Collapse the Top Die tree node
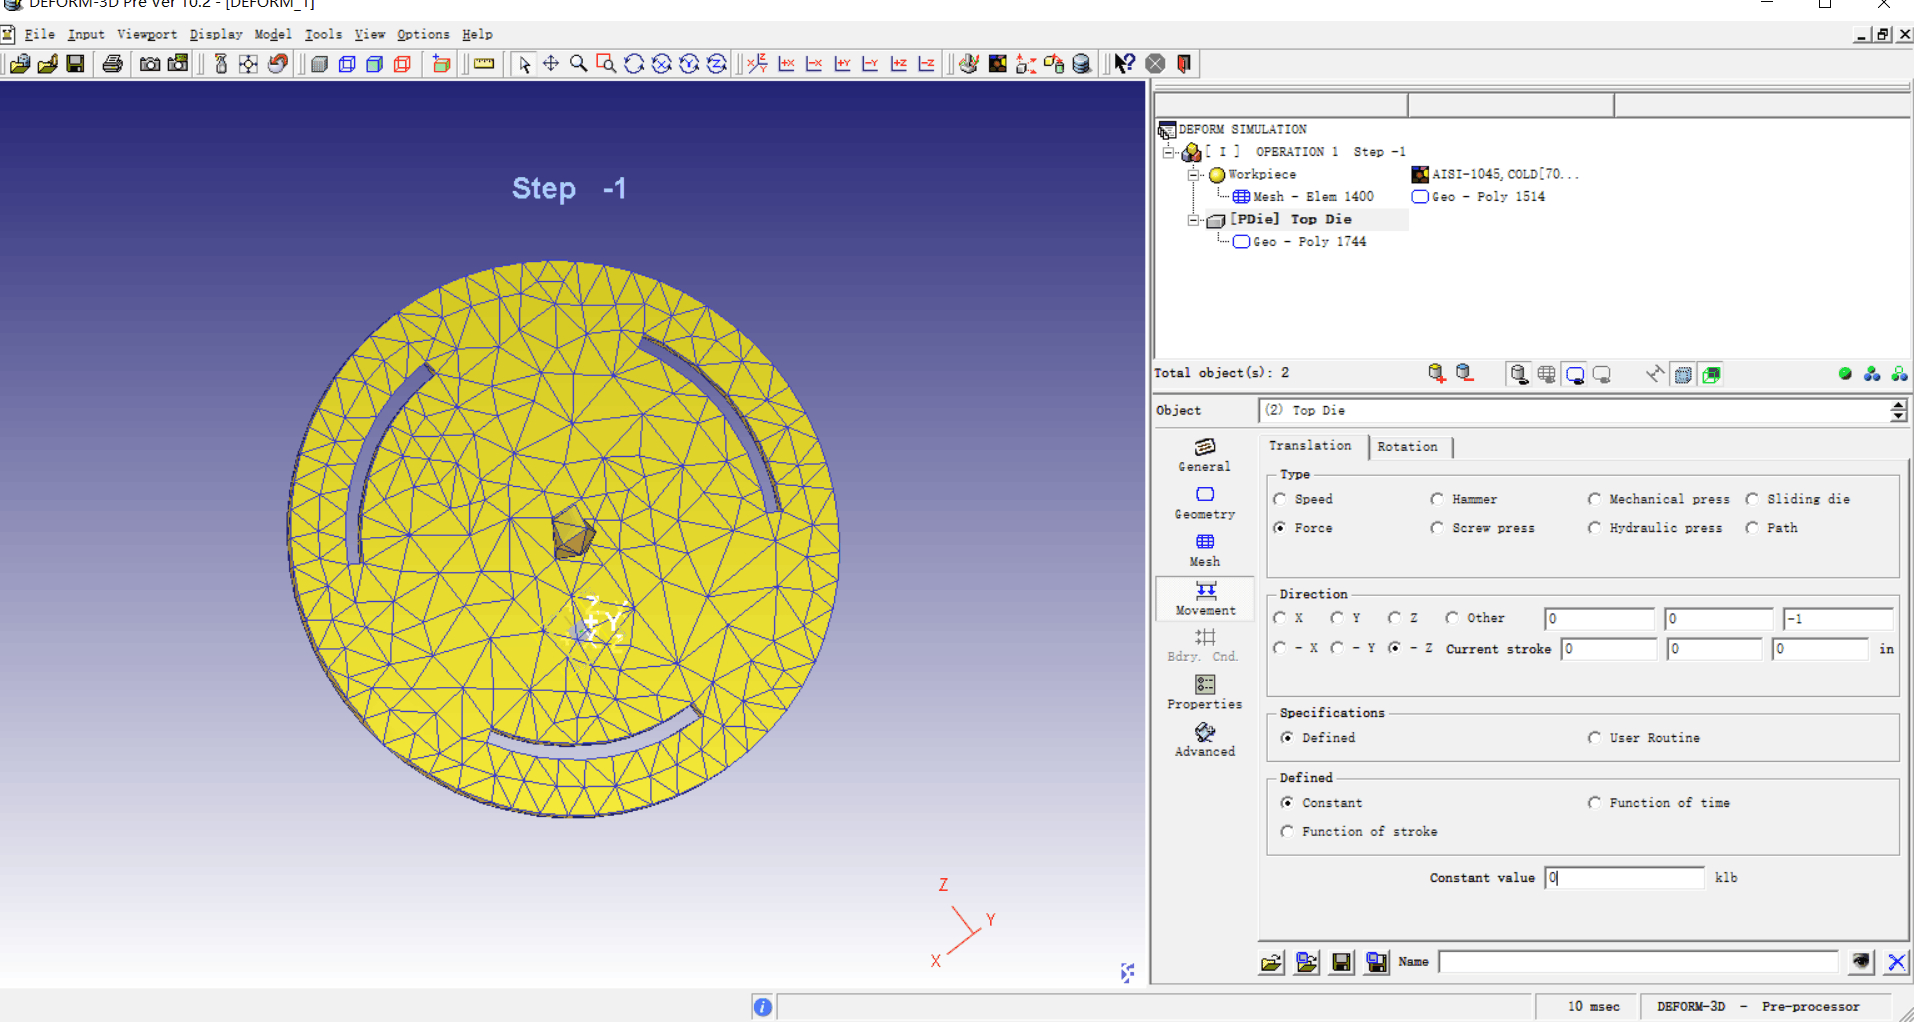 (1192, 220)
